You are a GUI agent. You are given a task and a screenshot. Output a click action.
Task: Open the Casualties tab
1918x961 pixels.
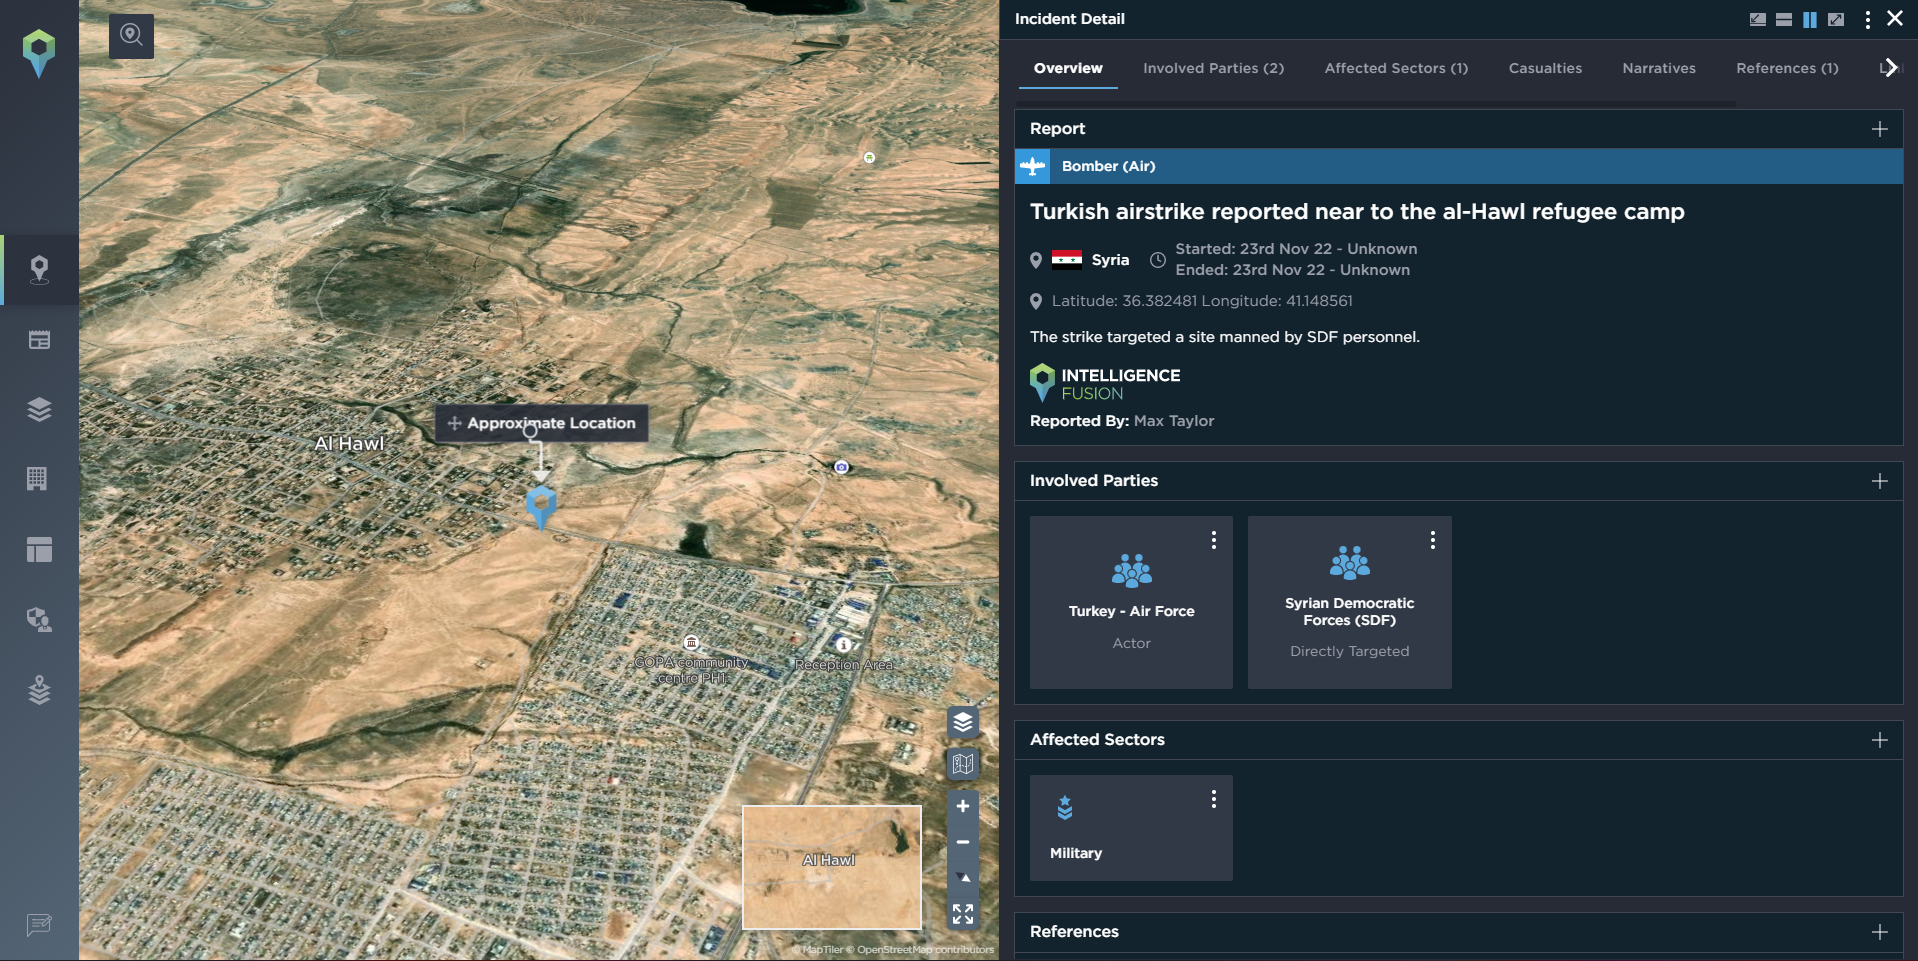point(1545,68)
